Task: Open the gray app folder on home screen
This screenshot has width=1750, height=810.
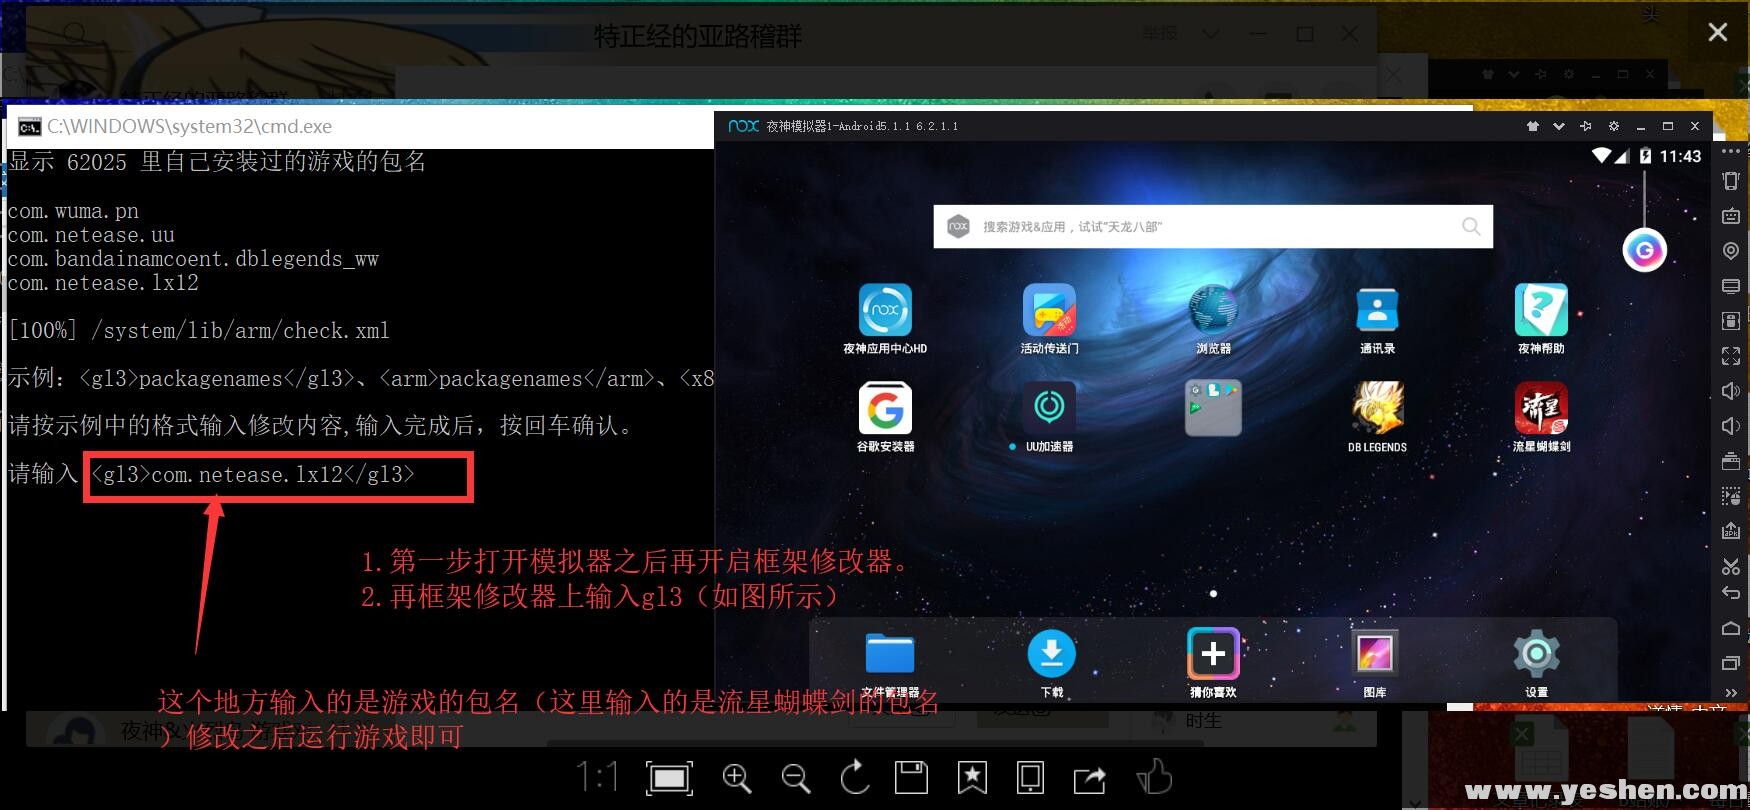Action: click(x=1213, y=408)
